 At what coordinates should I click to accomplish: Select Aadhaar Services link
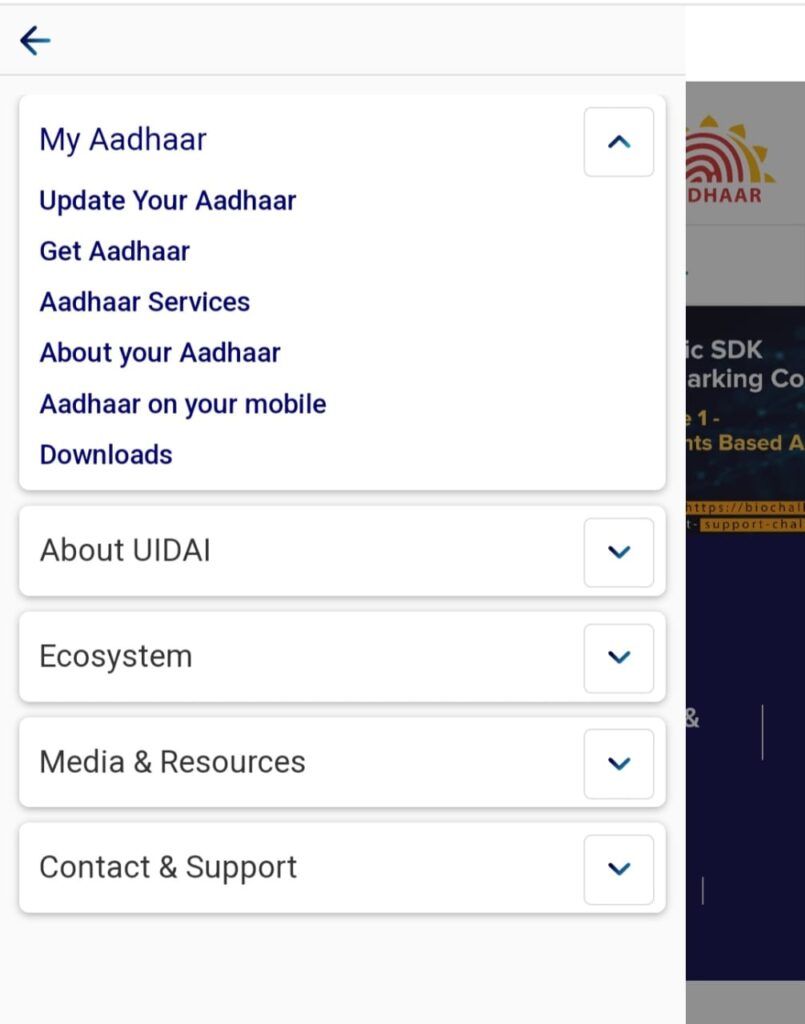[x=145, y=302]
